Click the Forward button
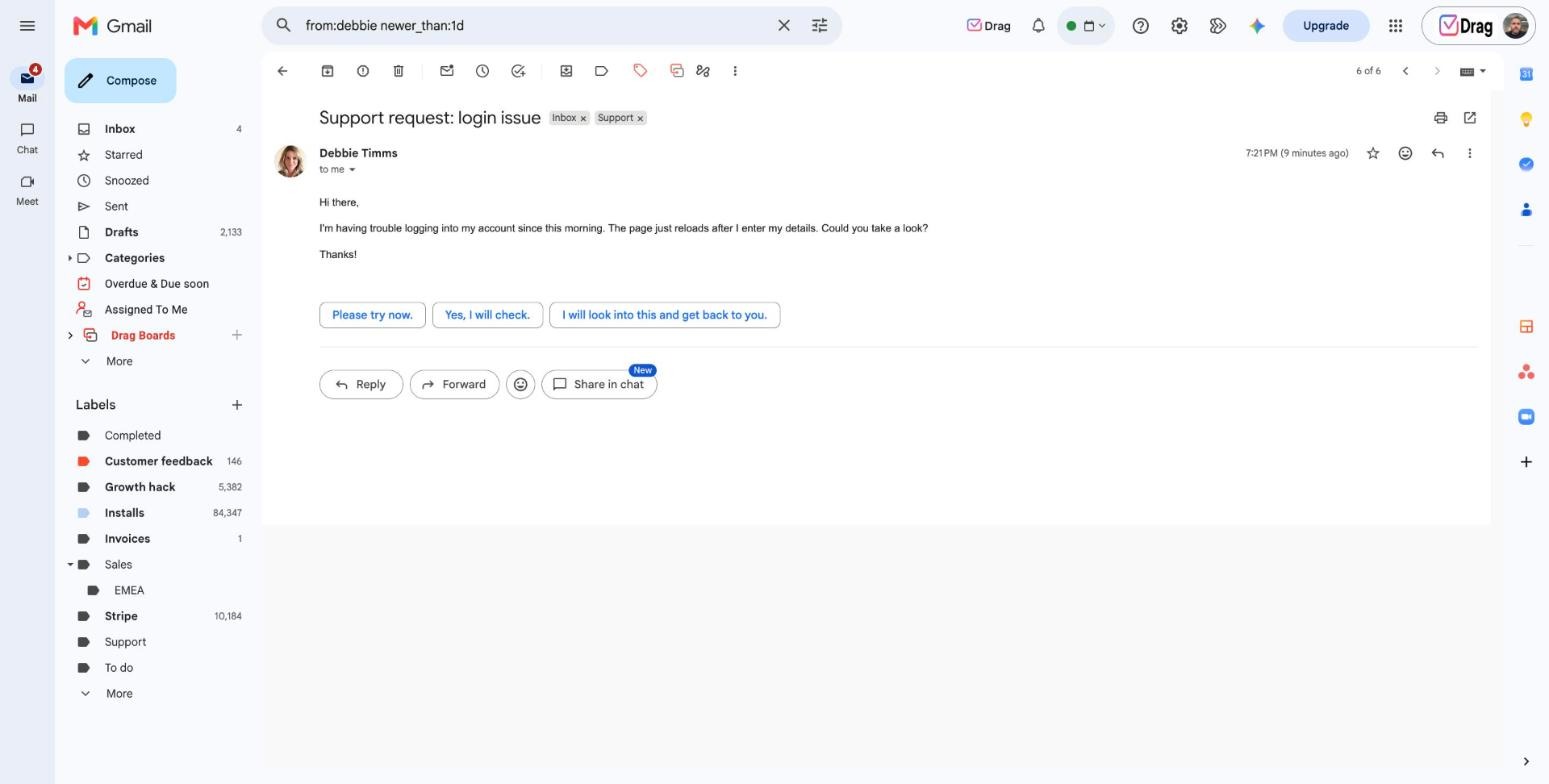Viewport: 1549px width, 784px height. pyautogui.click(x=454, y=385)
